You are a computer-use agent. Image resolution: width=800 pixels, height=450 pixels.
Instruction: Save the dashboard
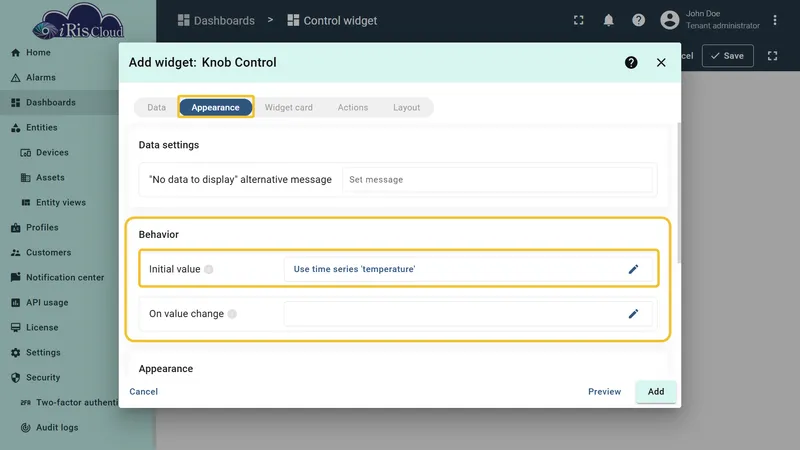coord(728,56)
